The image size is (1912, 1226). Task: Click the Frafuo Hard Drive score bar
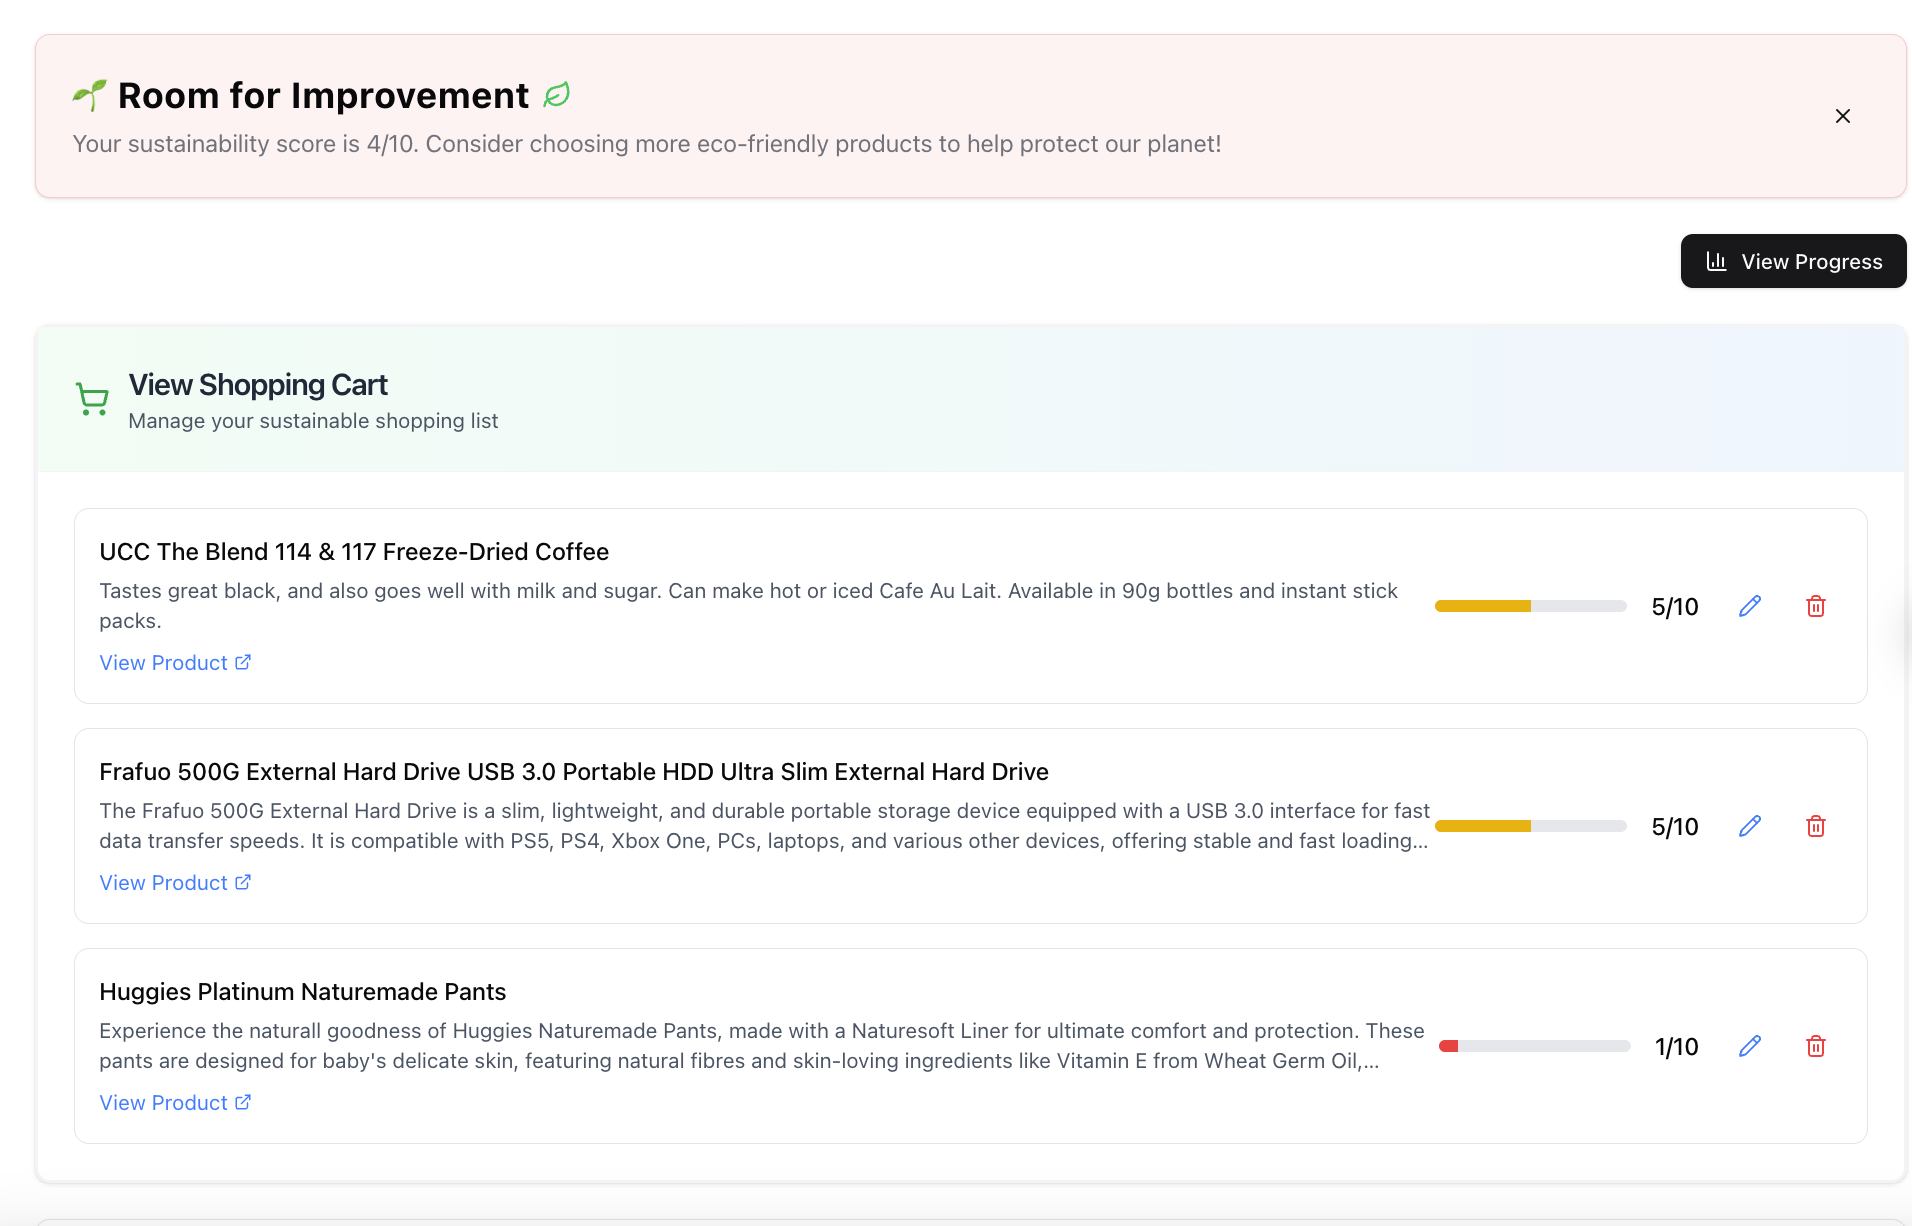tap(1530, 826)
